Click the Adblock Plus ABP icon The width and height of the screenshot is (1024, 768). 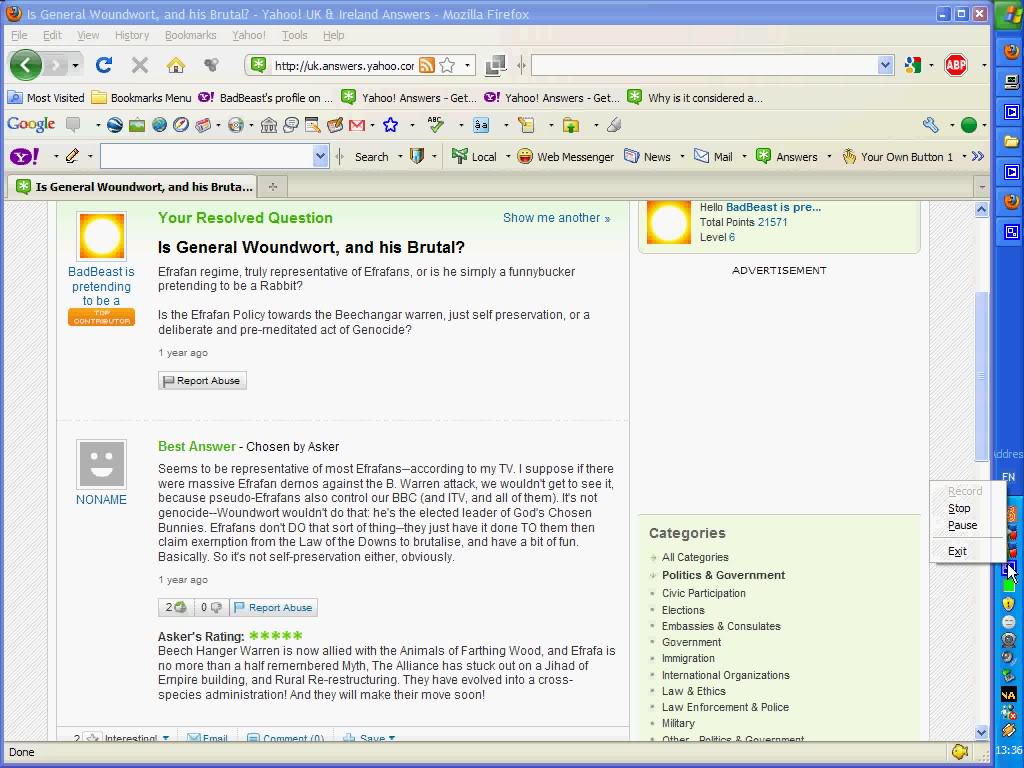[955, 65]
